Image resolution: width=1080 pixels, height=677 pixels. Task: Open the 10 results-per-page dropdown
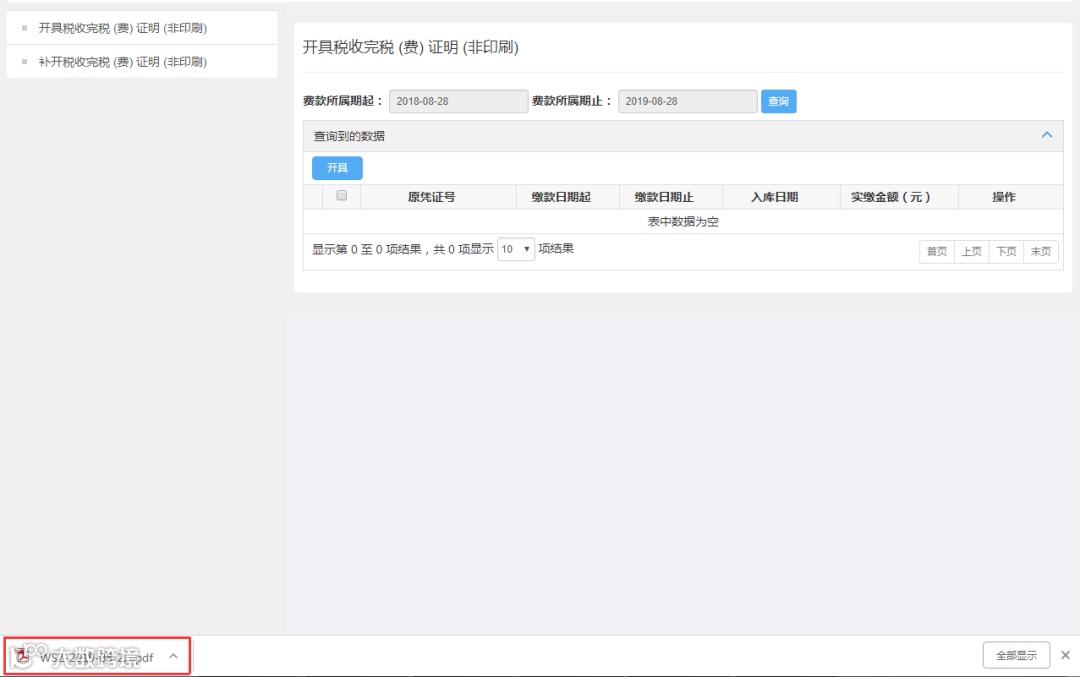516,249
